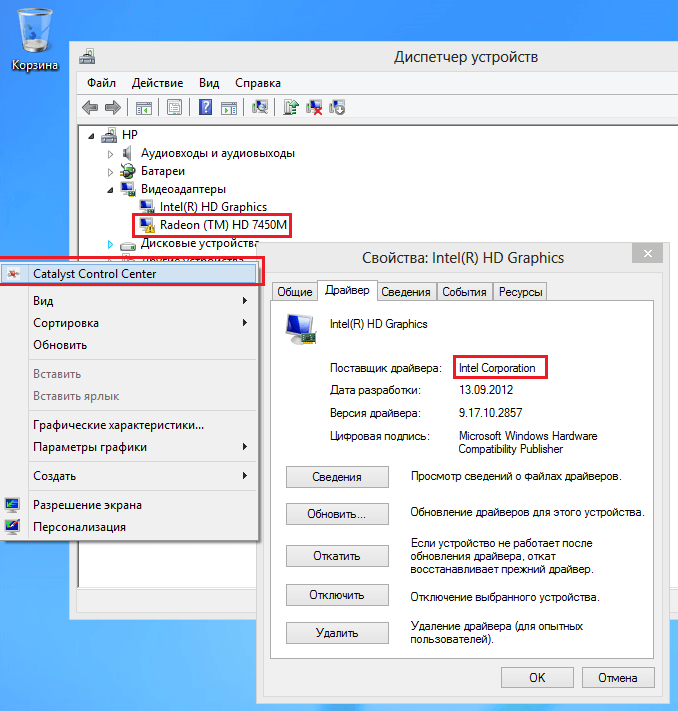Open the Создать submenu arrow
Image resolution: width=678 pixels, height=711 pixels.
click(x=245, y=475)
